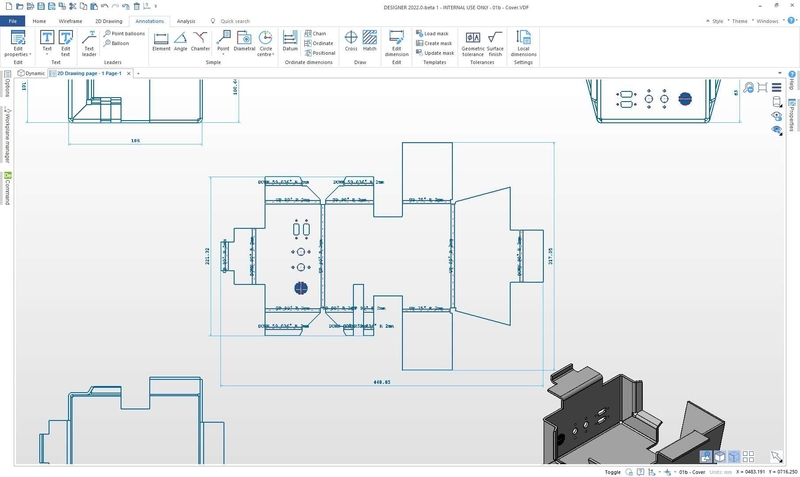Click Toggle in the status bar
Viewport: 800px width, 477px height.
[x=613, y=471]
